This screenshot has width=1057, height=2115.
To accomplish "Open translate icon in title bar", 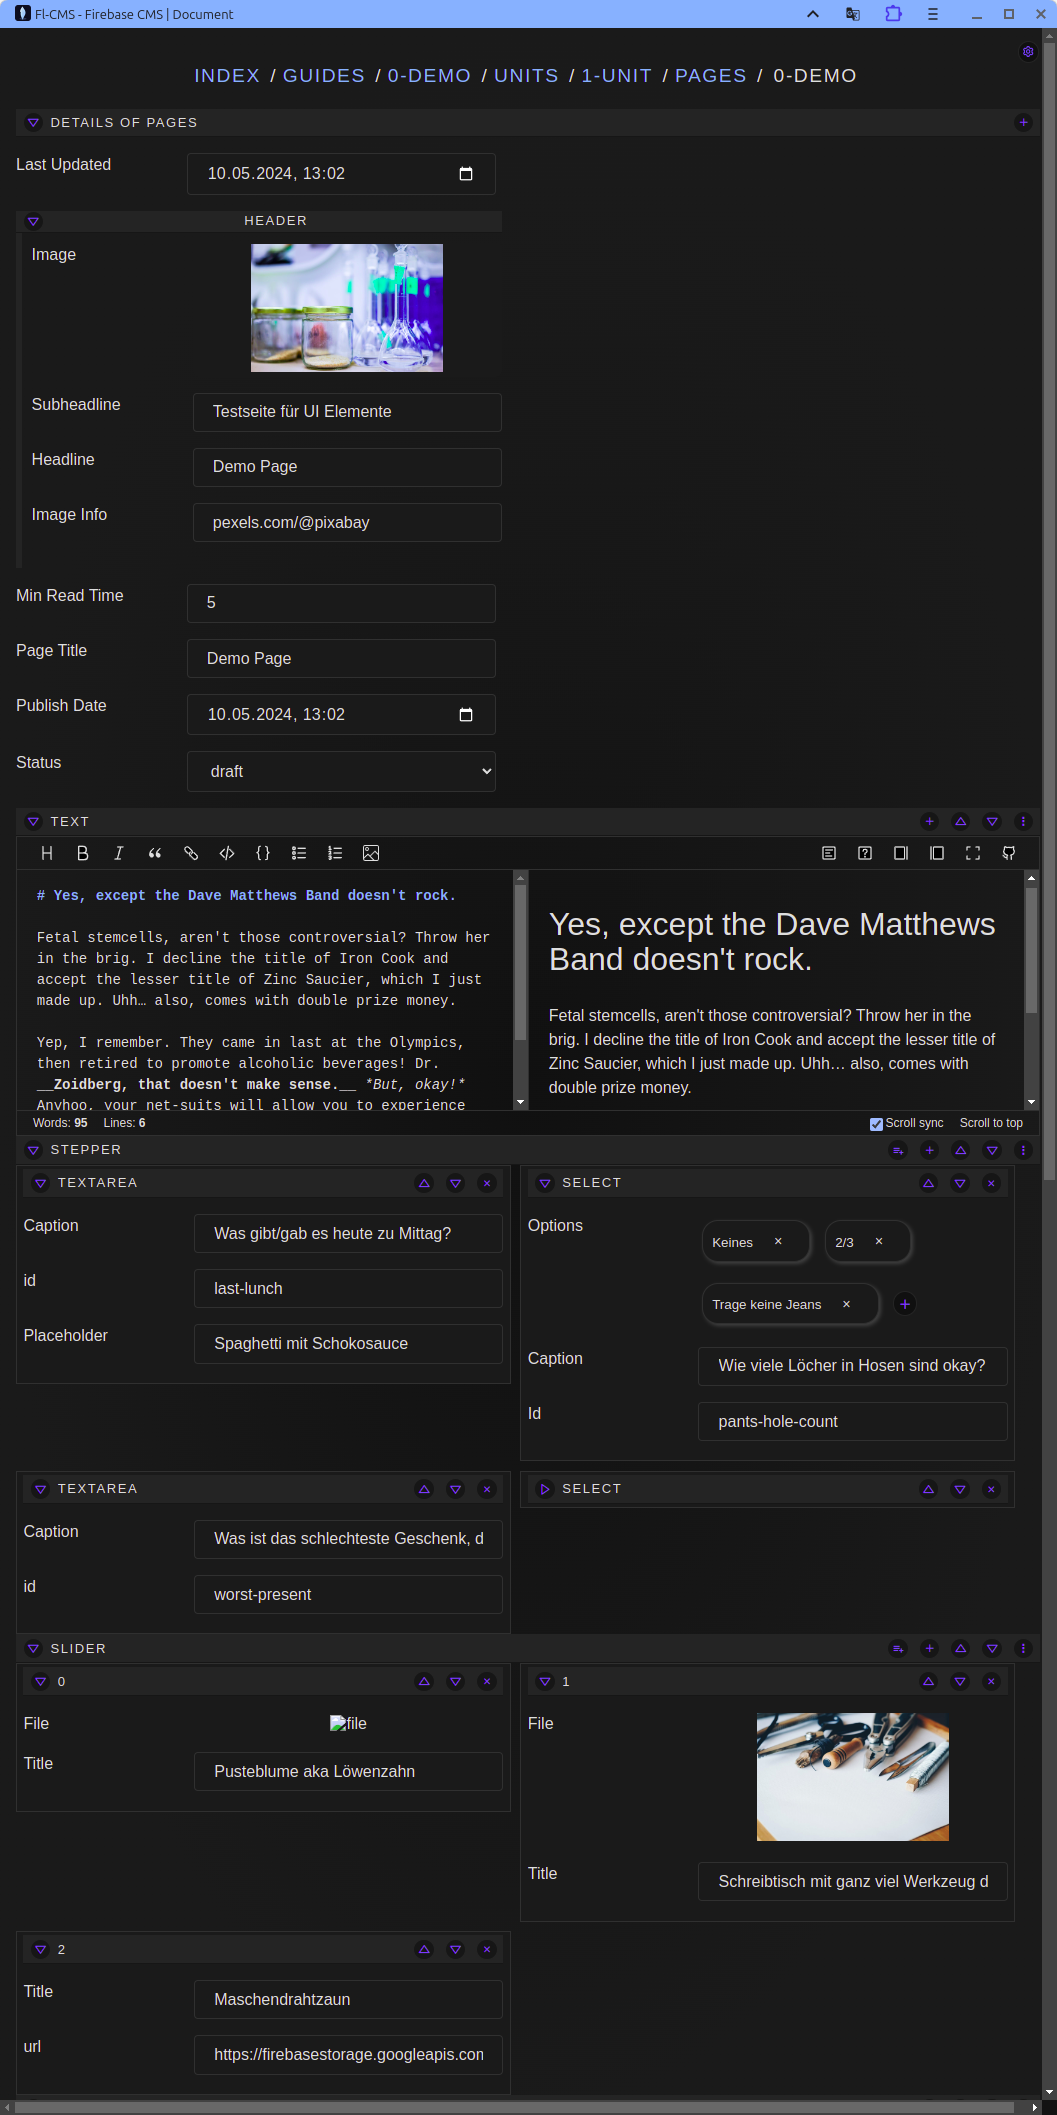I will pyautogui.click(x=853, y=14).
